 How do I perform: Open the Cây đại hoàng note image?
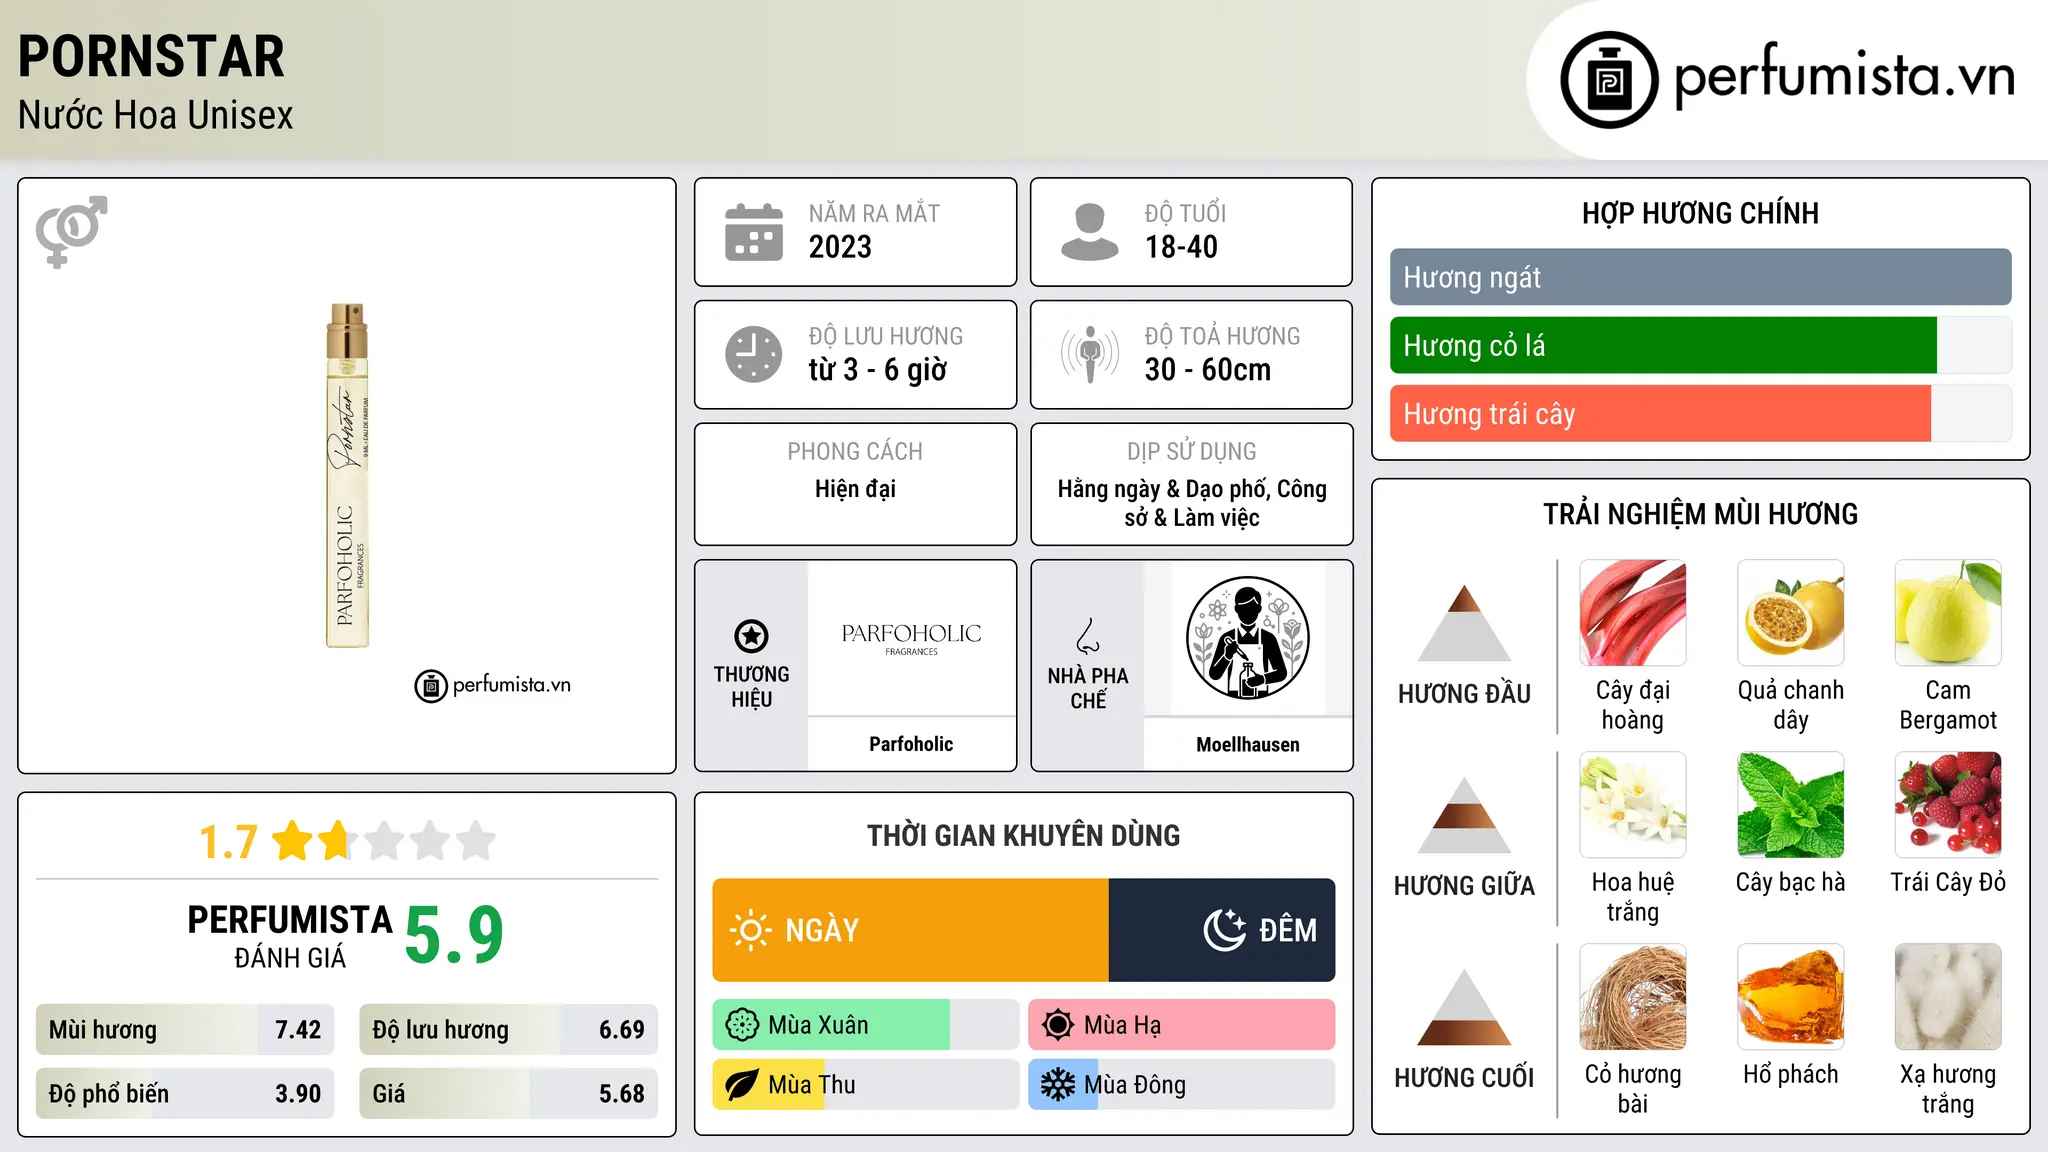pos(1633,613)
